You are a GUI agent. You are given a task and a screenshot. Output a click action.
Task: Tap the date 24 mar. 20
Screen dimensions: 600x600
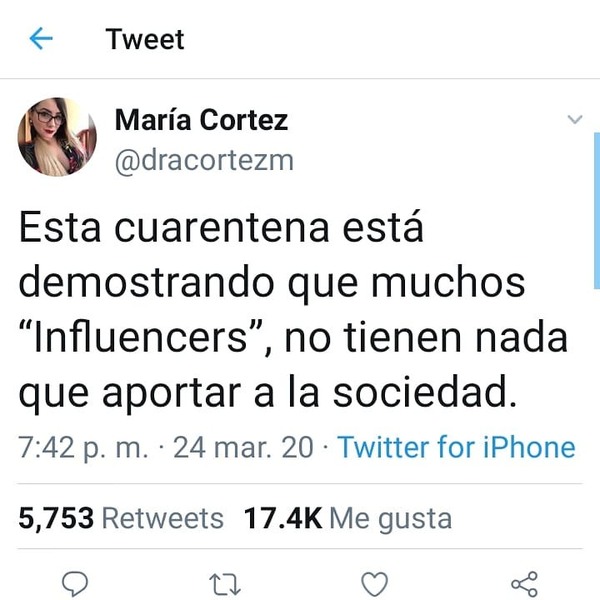click(x=243, y=447)
